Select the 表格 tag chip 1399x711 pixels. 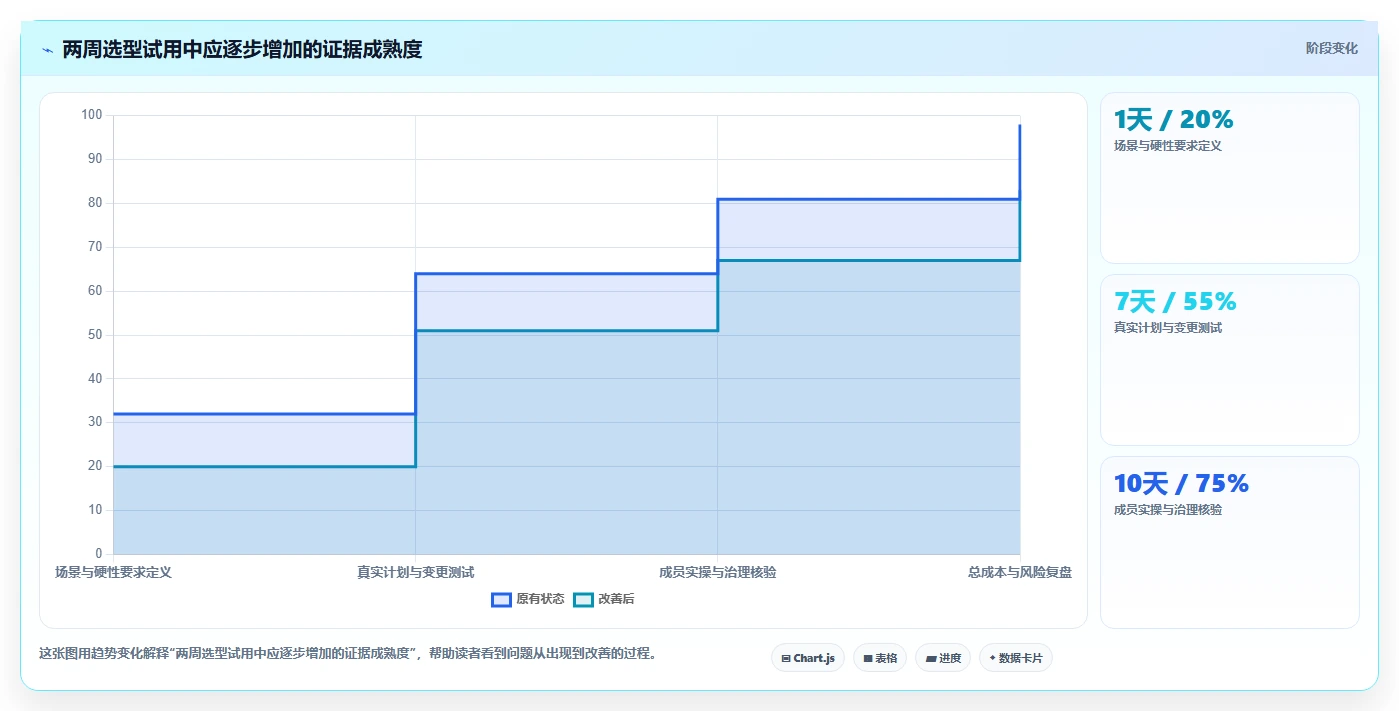[880, 658]
